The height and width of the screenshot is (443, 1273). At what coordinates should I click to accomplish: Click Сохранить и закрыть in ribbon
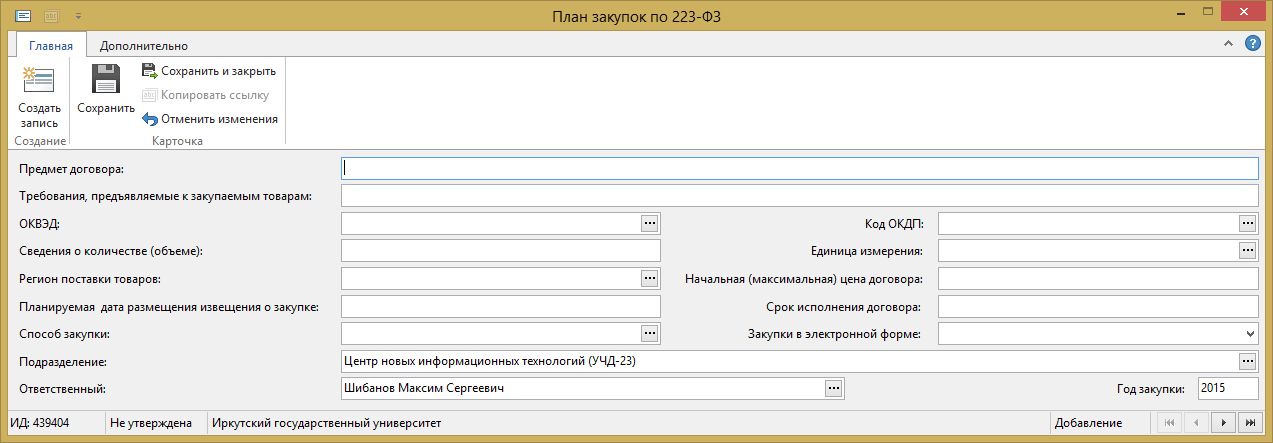pos(209,71)
